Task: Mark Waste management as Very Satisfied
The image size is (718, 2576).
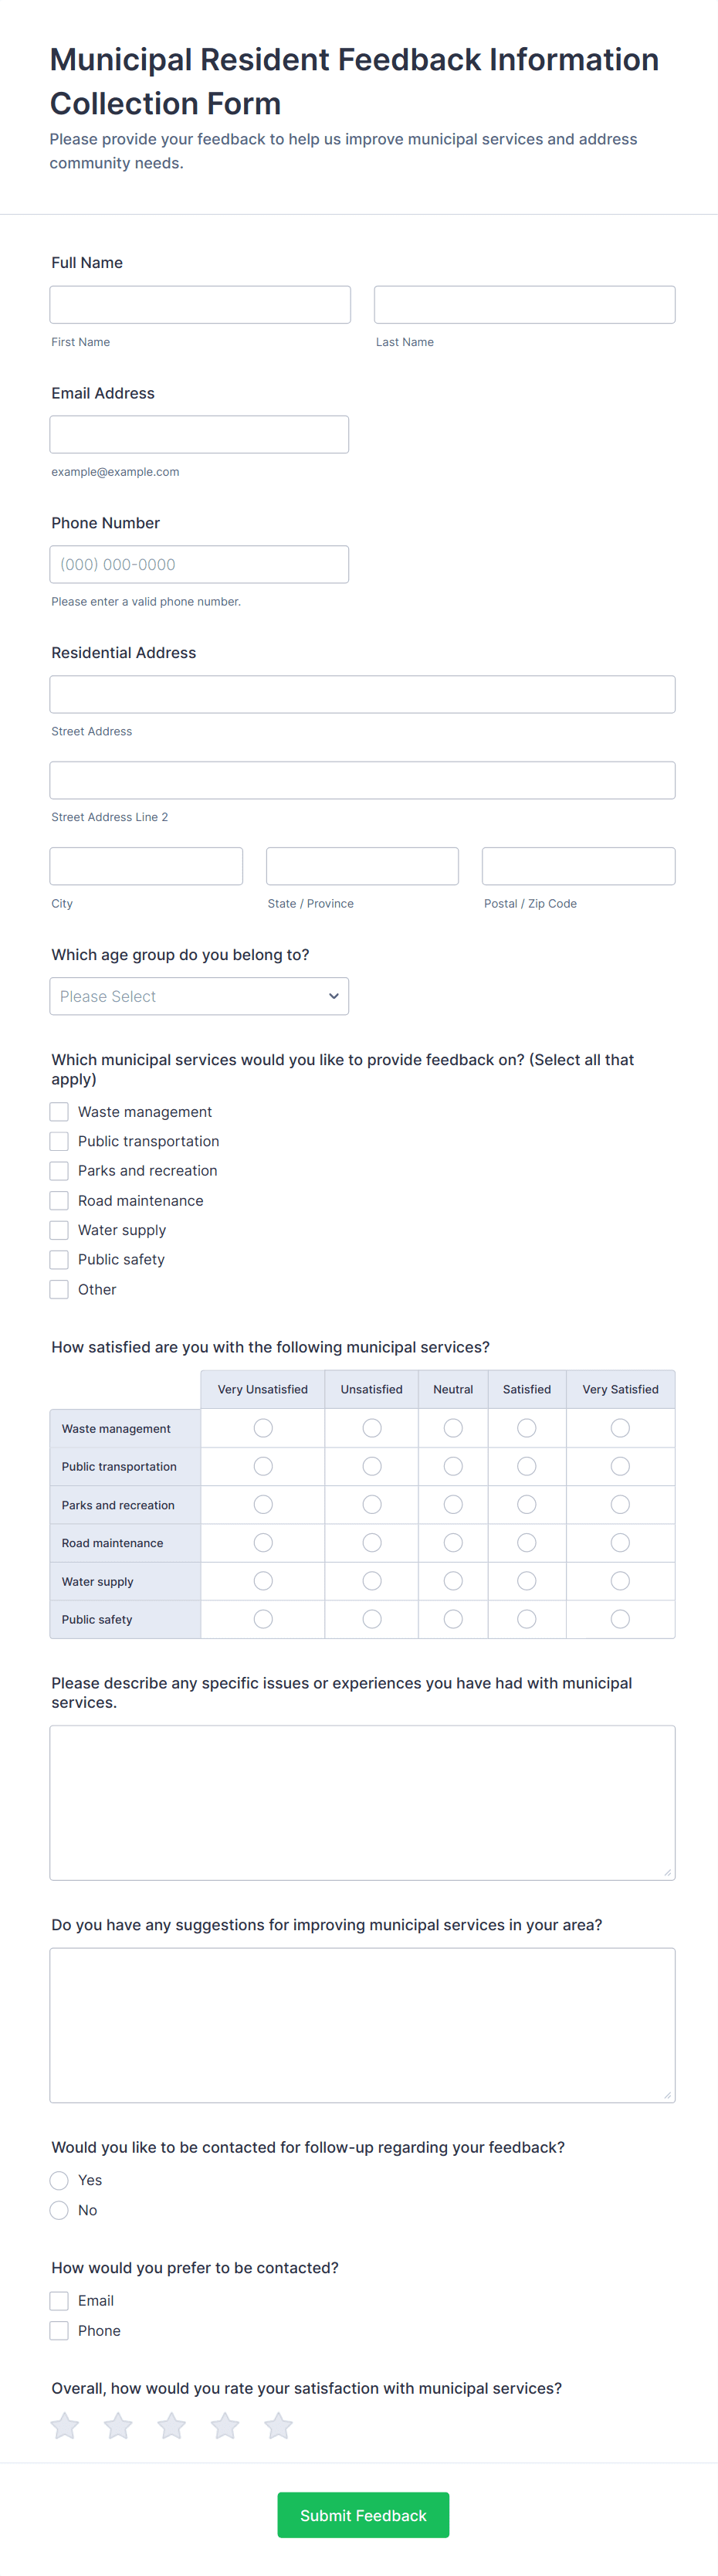Action: click(620, 1428)
